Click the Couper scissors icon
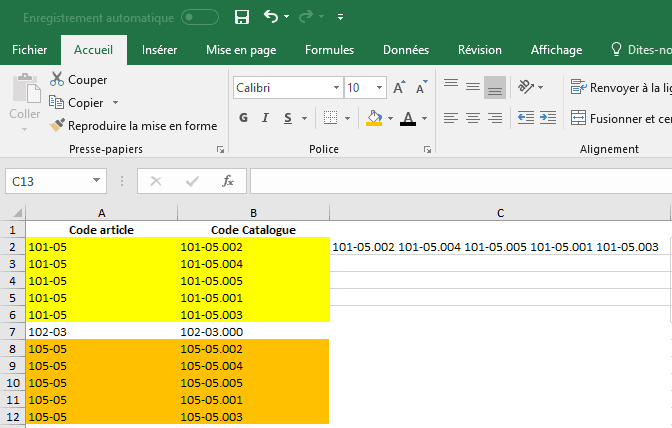 (58, 79)
